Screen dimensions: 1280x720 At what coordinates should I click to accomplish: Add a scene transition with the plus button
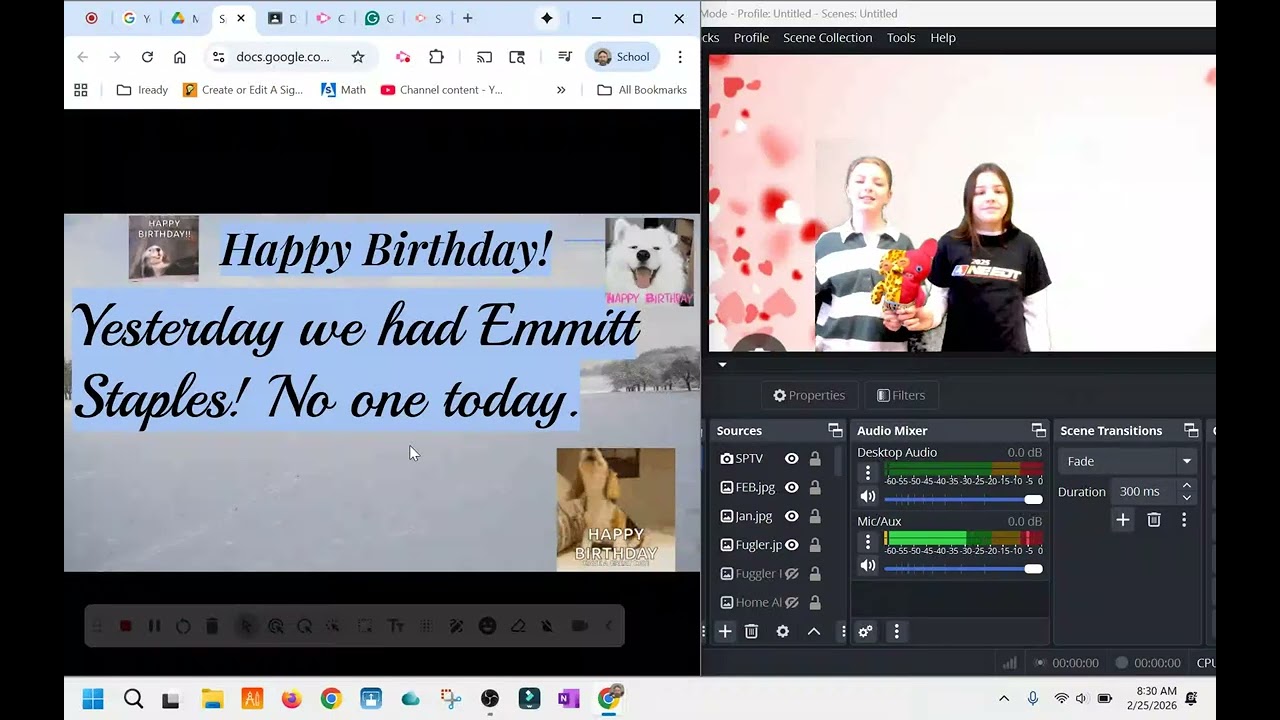pos(1123,520)
